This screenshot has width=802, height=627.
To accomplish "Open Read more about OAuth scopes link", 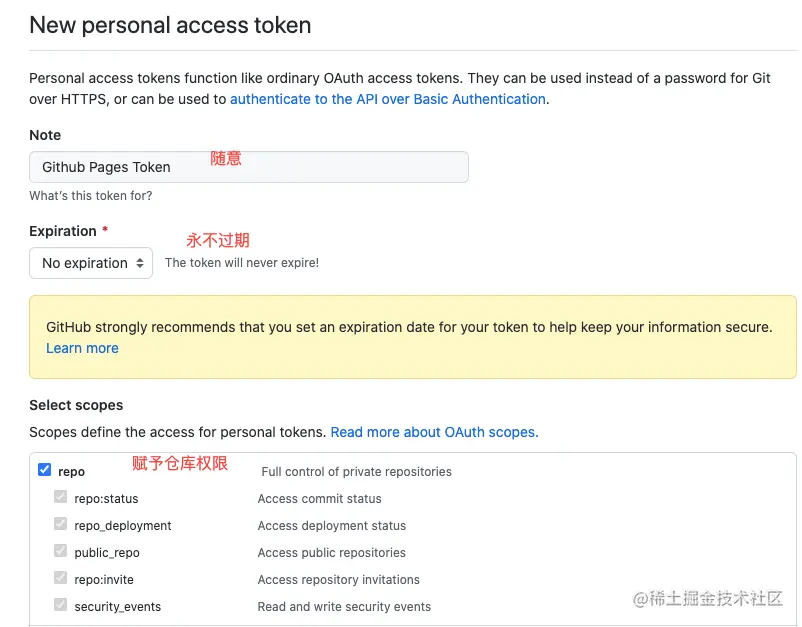I will point(434,432).
